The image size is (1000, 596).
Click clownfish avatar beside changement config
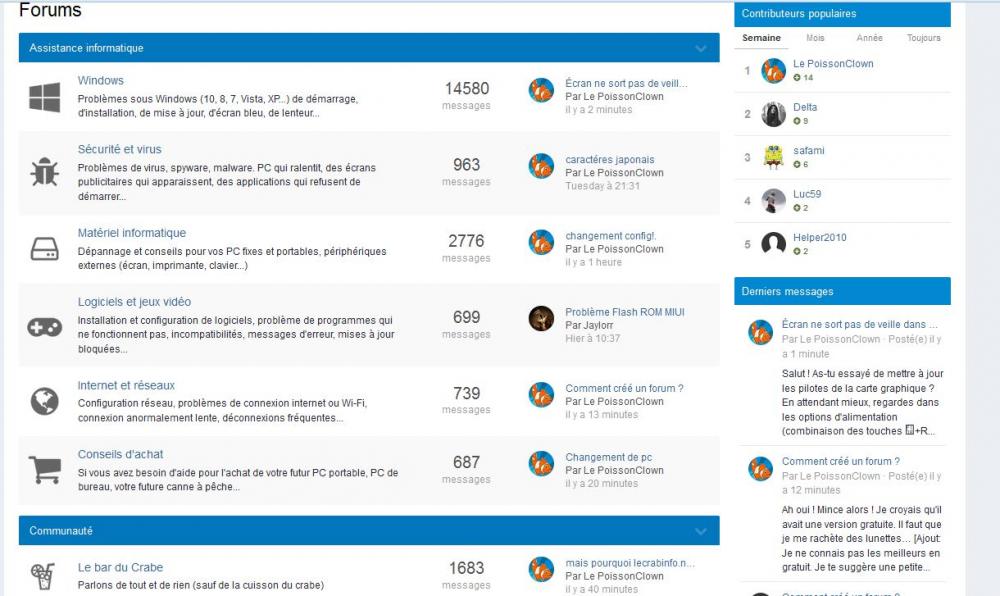pos(541,242)
